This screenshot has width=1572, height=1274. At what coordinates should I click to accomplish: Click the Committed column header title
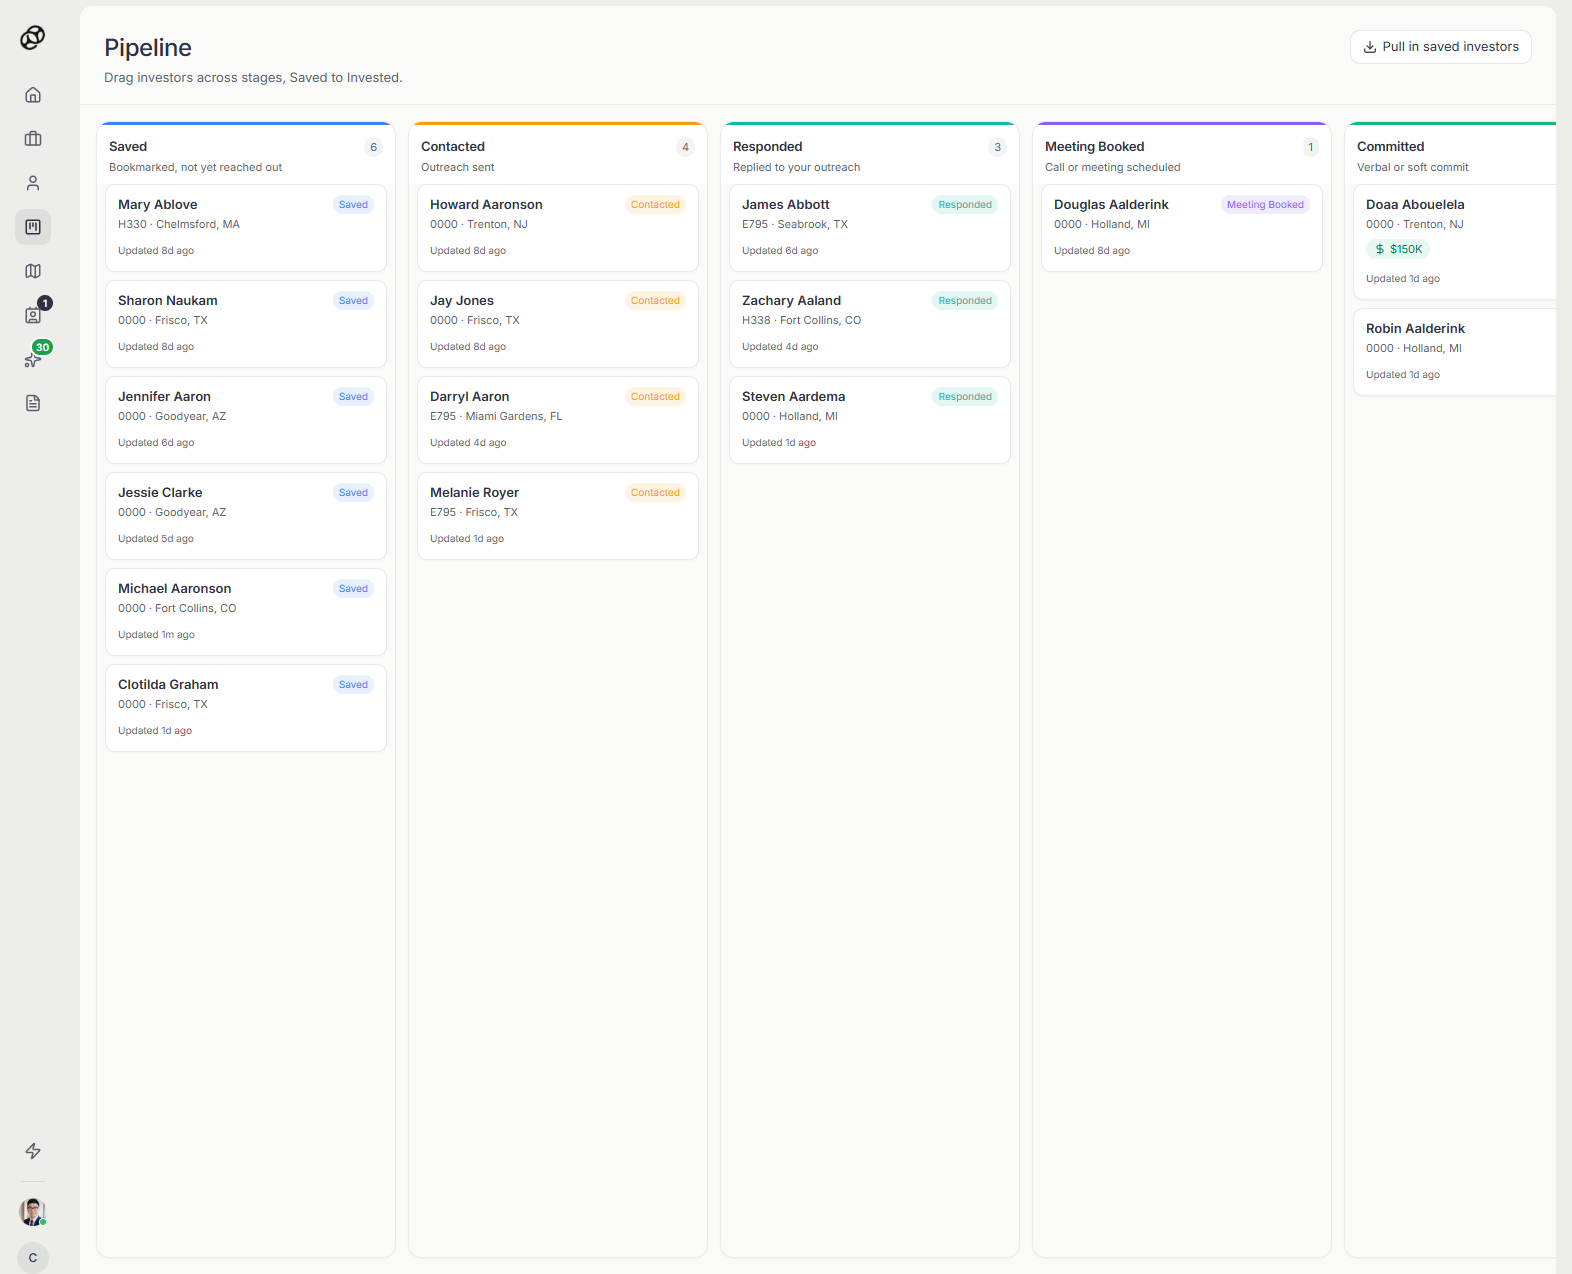point(1391,146)
